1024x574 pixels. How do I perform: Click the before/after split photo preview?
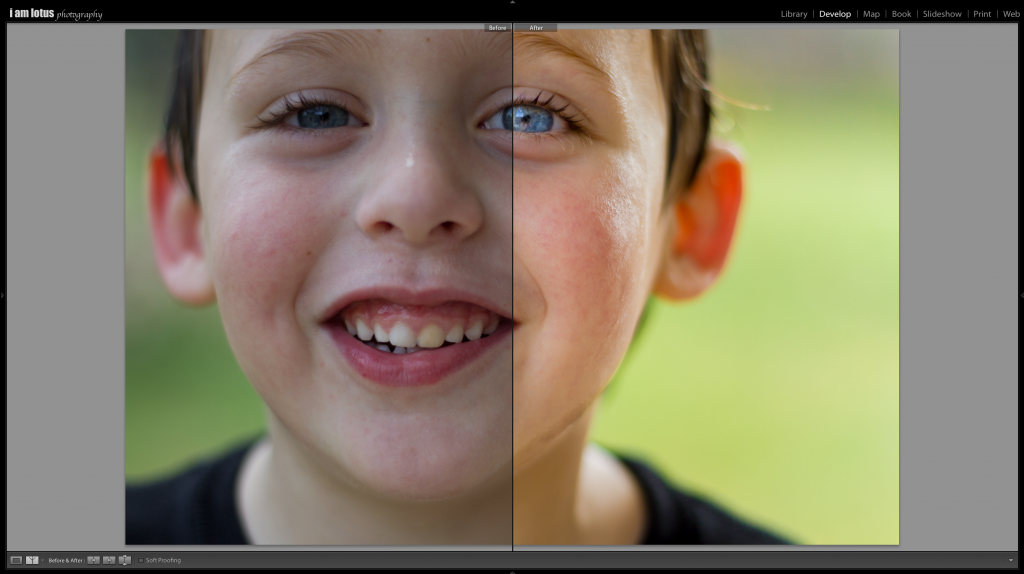[x=512, y=287]
